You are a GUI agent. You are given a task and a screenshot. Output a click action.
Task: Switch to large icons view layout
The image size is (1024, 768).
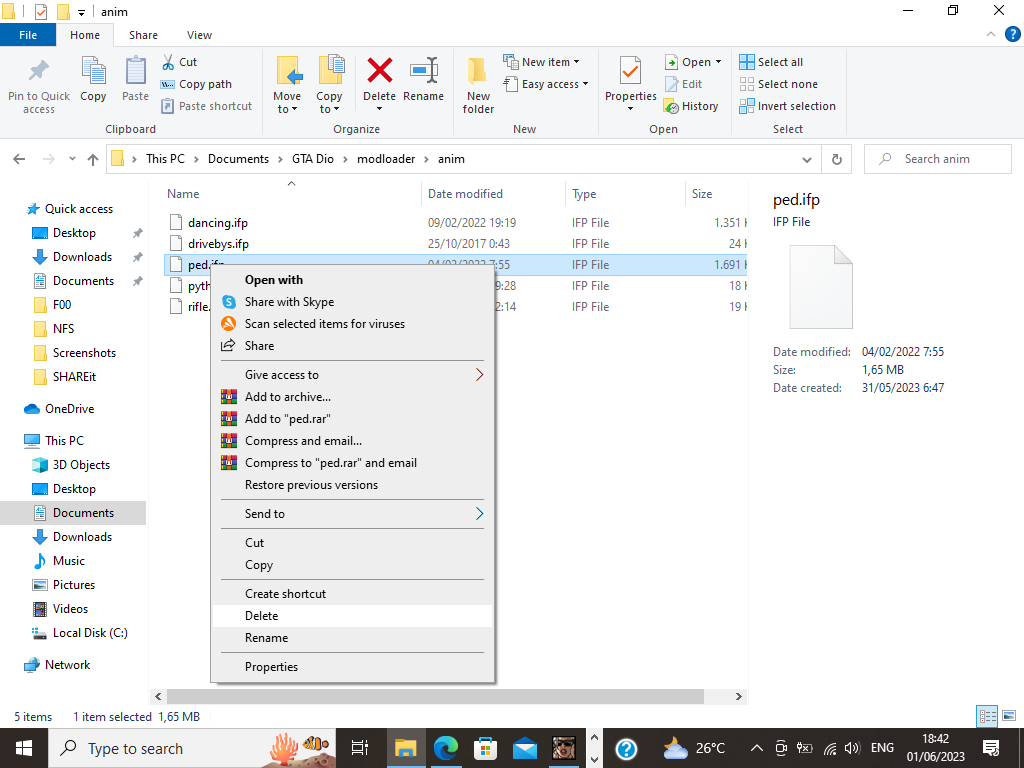tap(1009, 716)
